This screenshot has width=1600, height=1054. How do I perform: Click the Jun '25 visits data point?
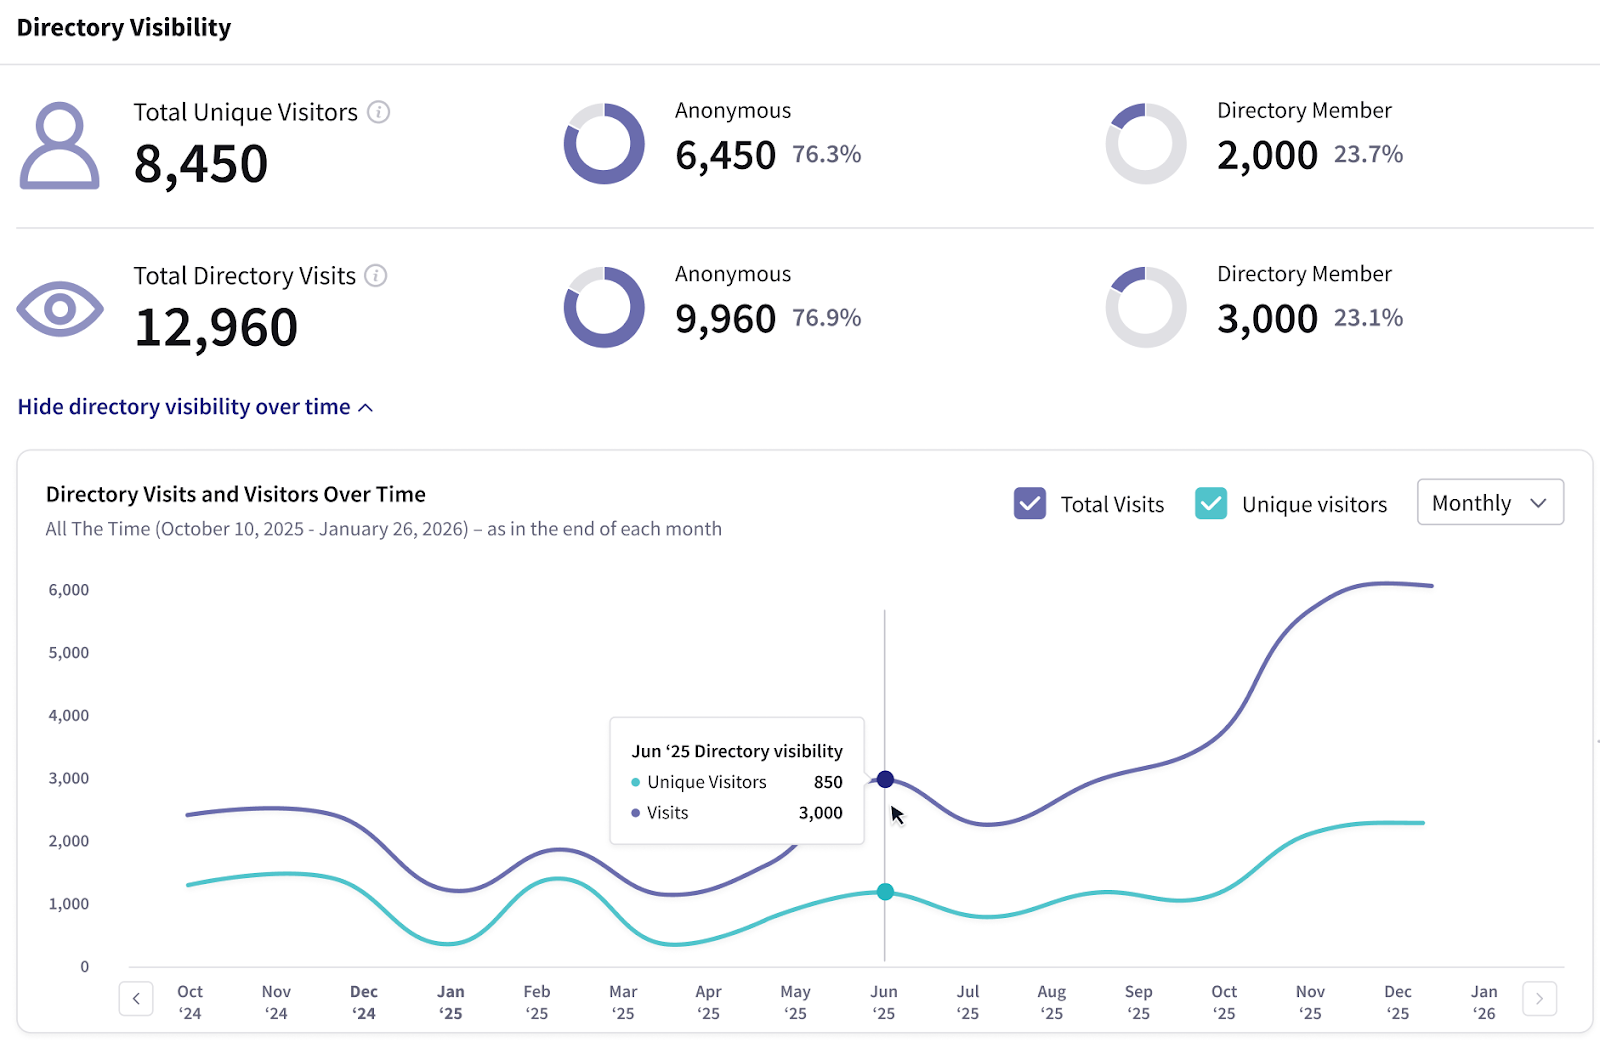point(885,779)
